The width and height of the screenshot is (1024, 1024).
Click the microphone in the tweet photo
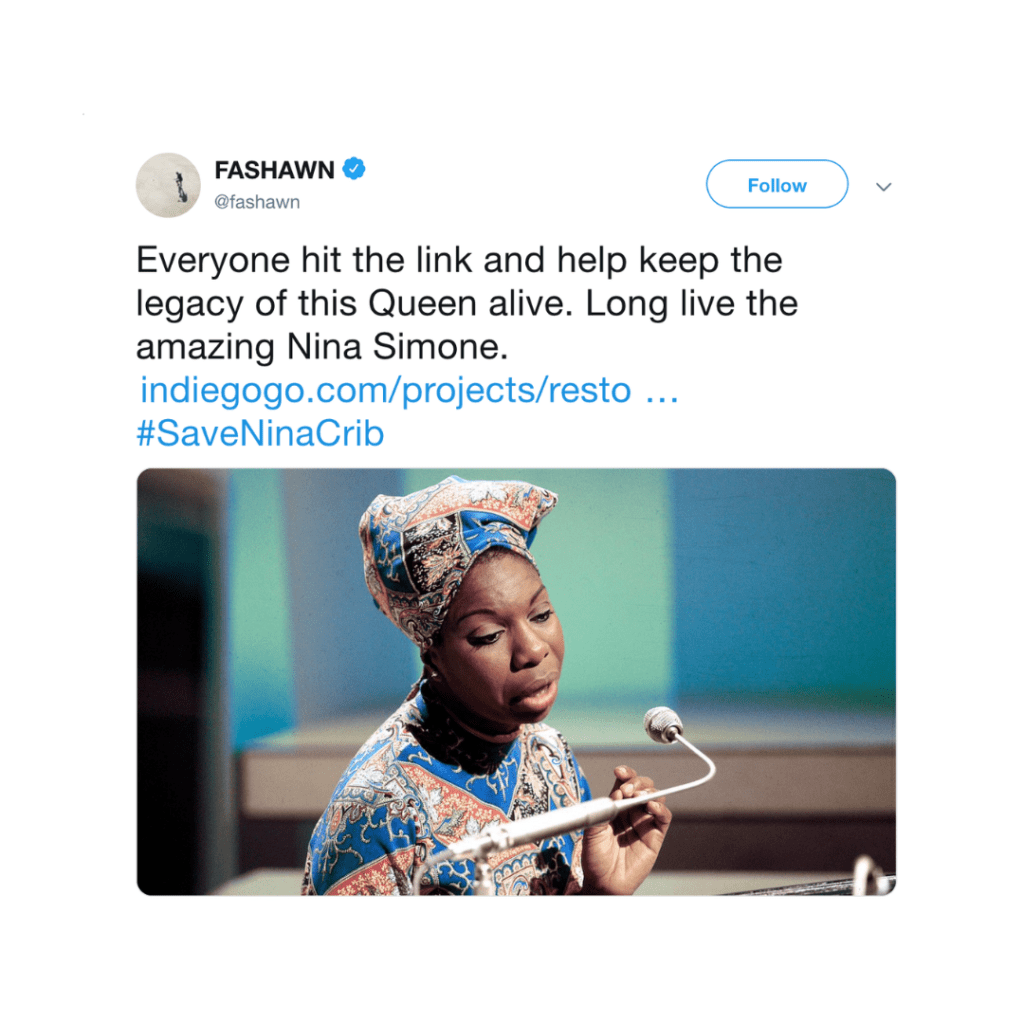[662, 724]
